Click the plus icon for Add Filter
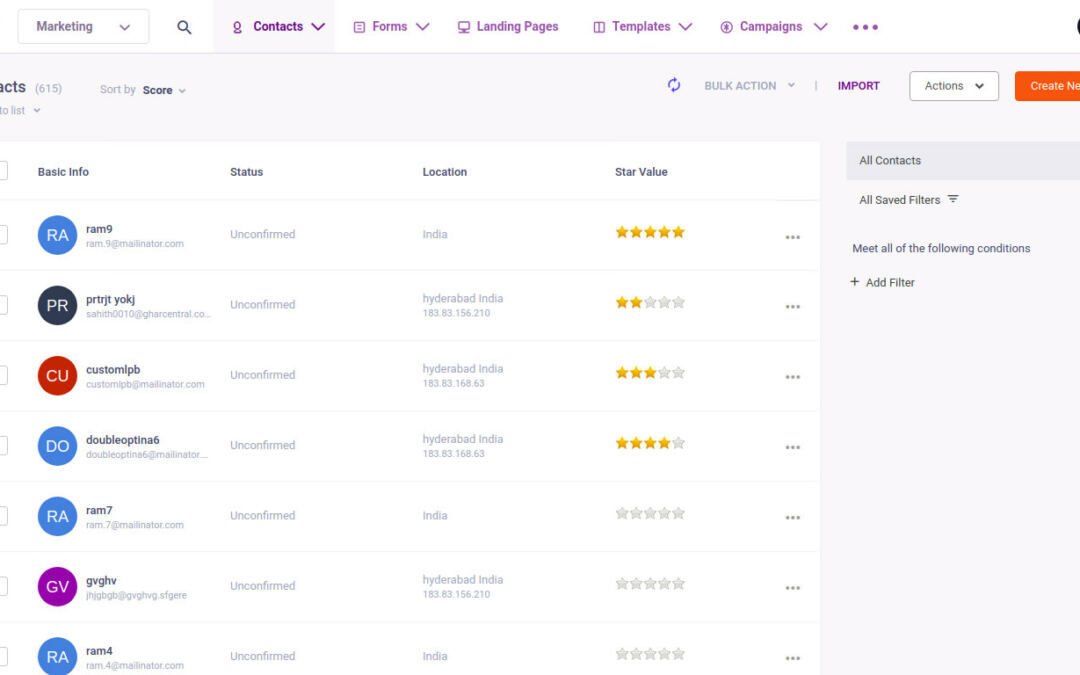 pyautogui.click(x=854, y=282)
